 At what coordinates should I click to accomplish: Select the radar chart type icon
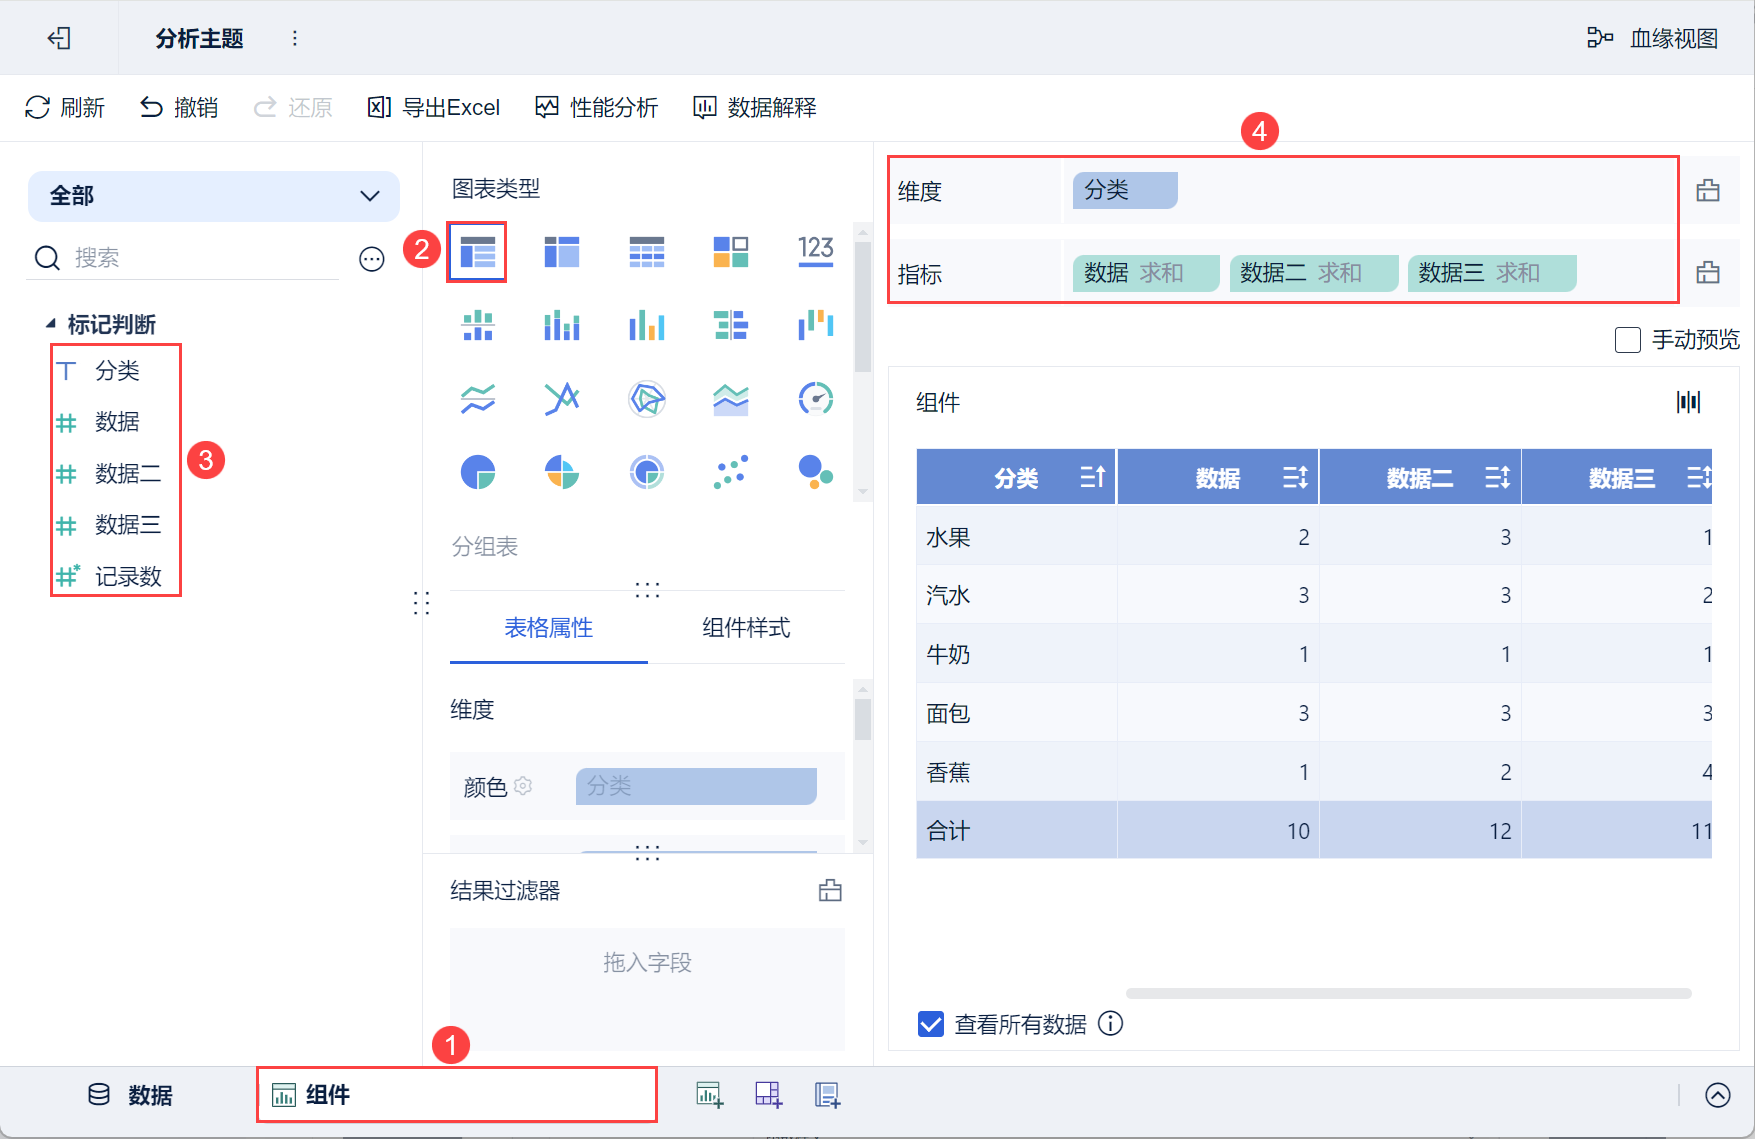coord(647,399)
